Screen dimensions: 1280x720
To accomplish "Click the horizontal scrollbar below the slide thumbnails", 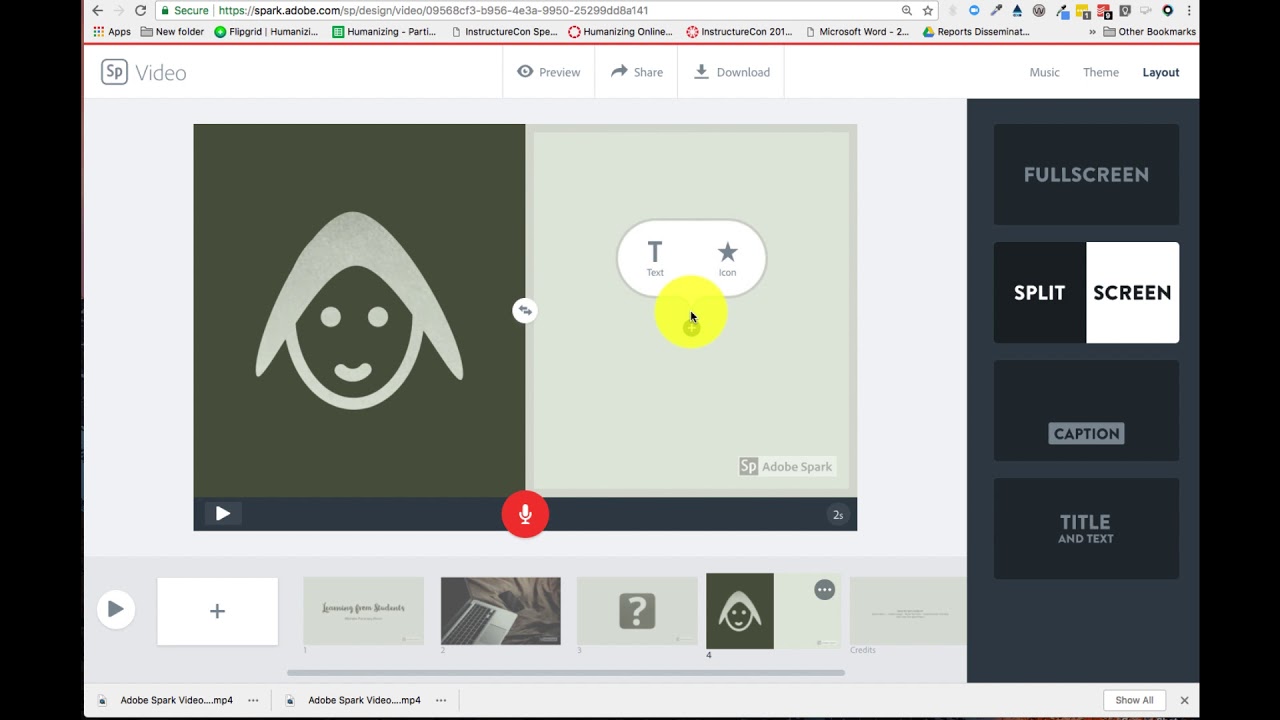I will (565, 673).
